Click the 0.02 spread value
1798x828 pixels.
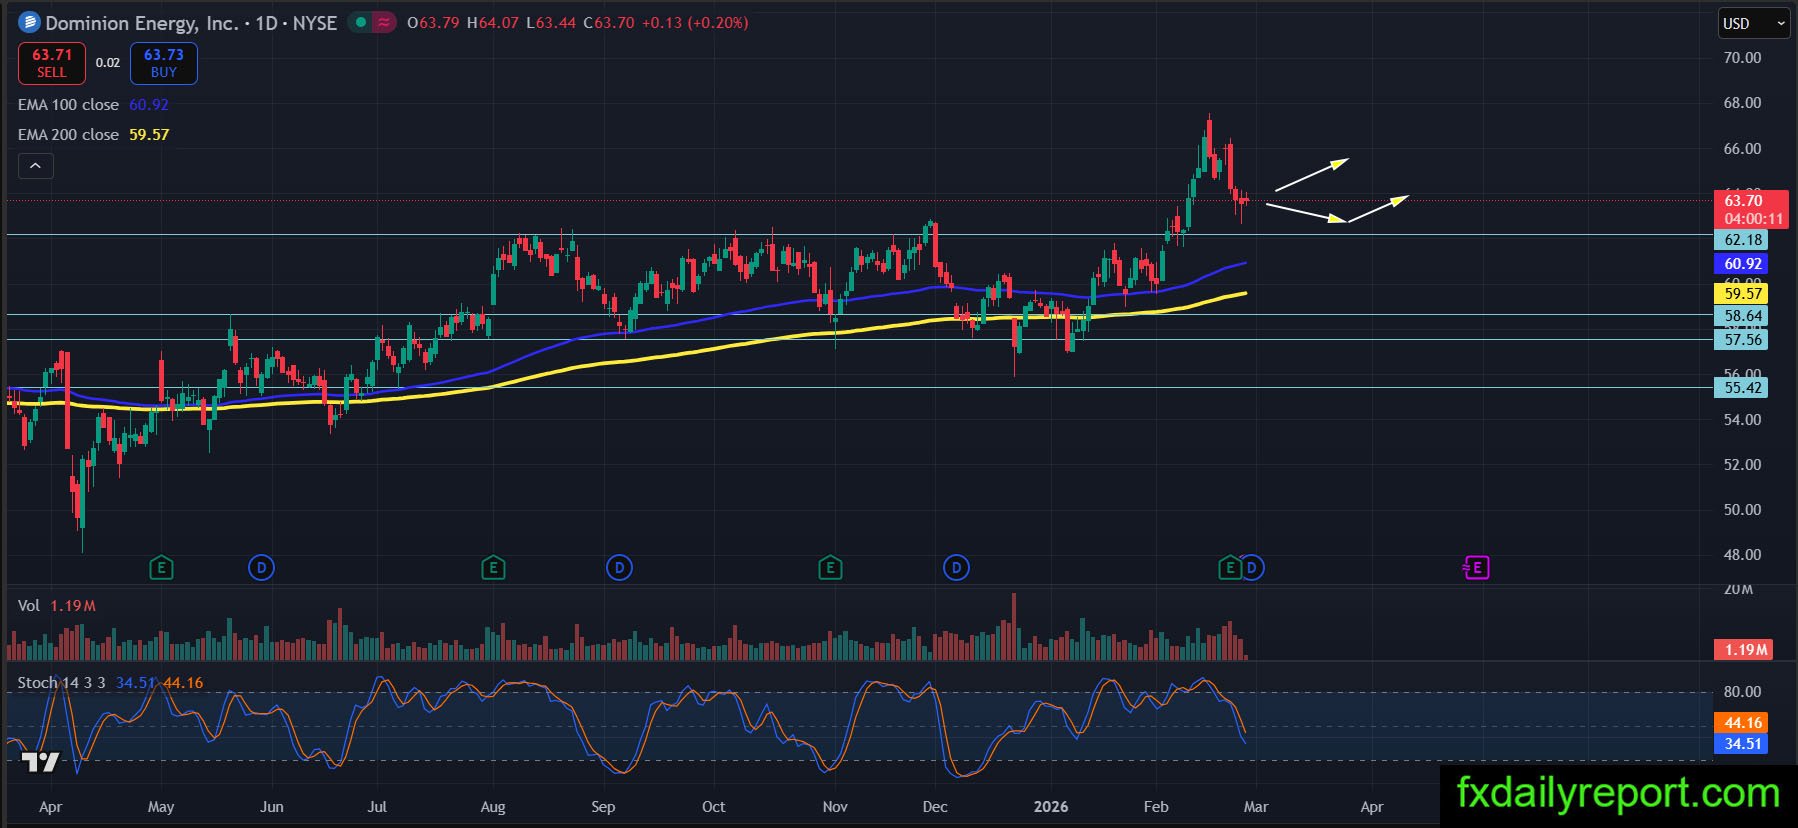108,63
